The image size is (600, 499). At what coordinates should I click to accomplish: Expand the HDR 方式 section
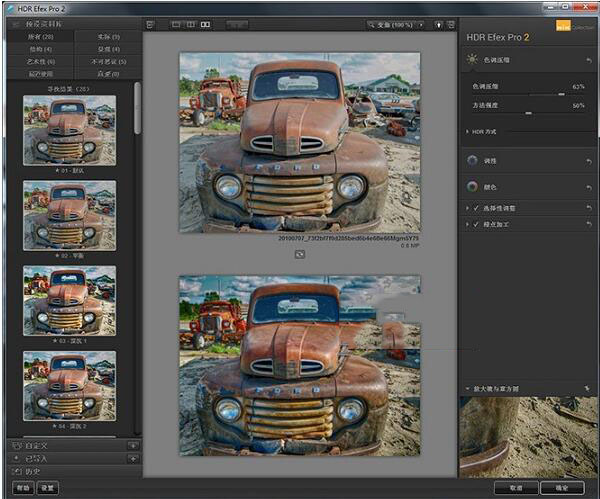point(468,131)
